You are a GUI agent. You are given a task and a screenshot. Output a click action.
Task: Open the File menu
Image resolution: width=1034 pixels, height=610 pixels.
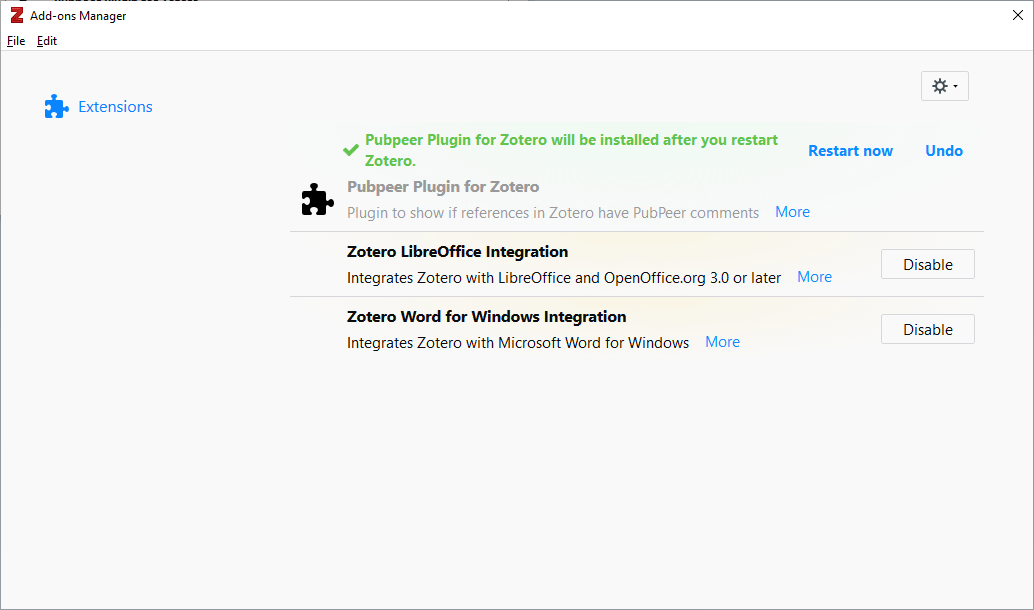pyautogui.click(x=16, y=41)
